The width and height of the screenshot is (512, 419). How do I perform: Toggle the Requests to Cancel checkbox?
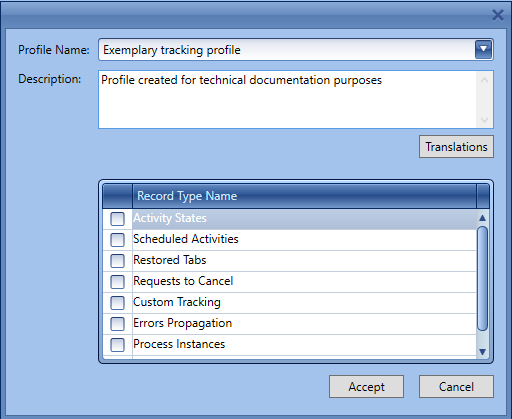[117, 282]
